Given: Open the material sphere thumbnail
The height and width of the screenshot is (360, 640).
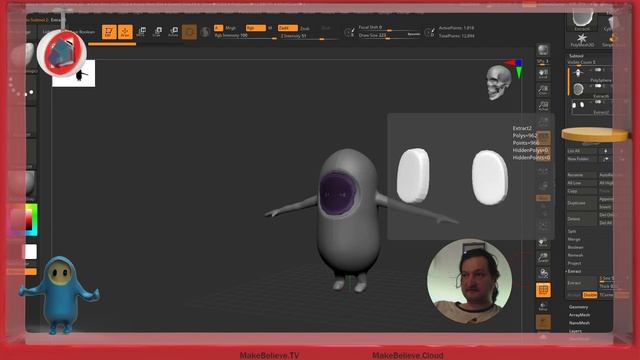Looking at the screenshot, I should 23,183.
